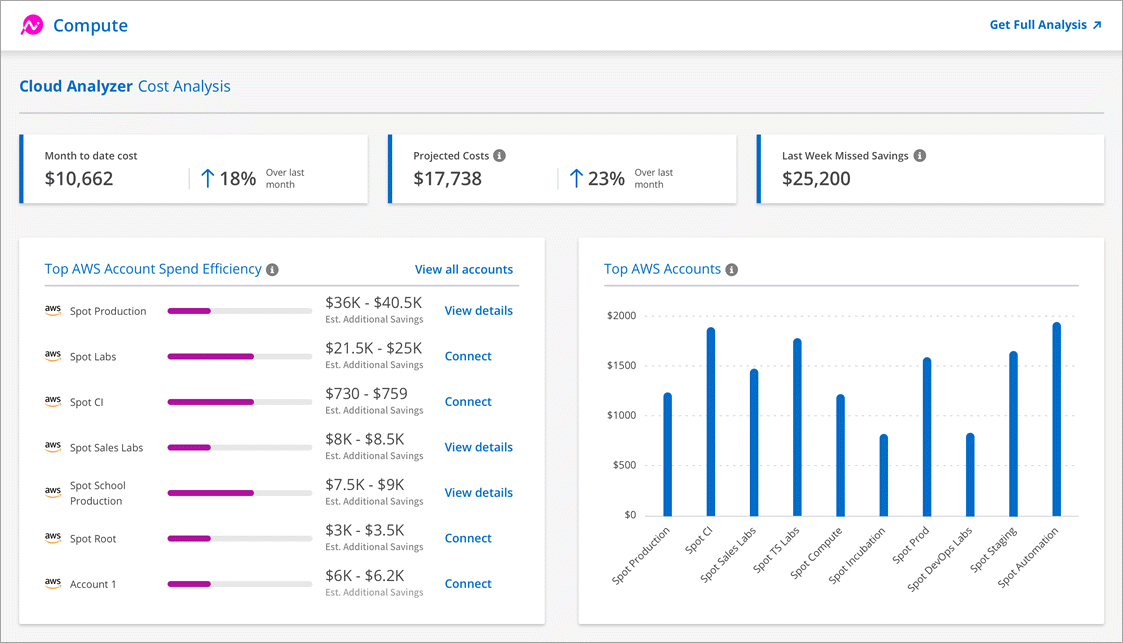Click the Spot DevOps Labs chart bar
Viewport: 1123px width, 643px height.
[970, 475]
